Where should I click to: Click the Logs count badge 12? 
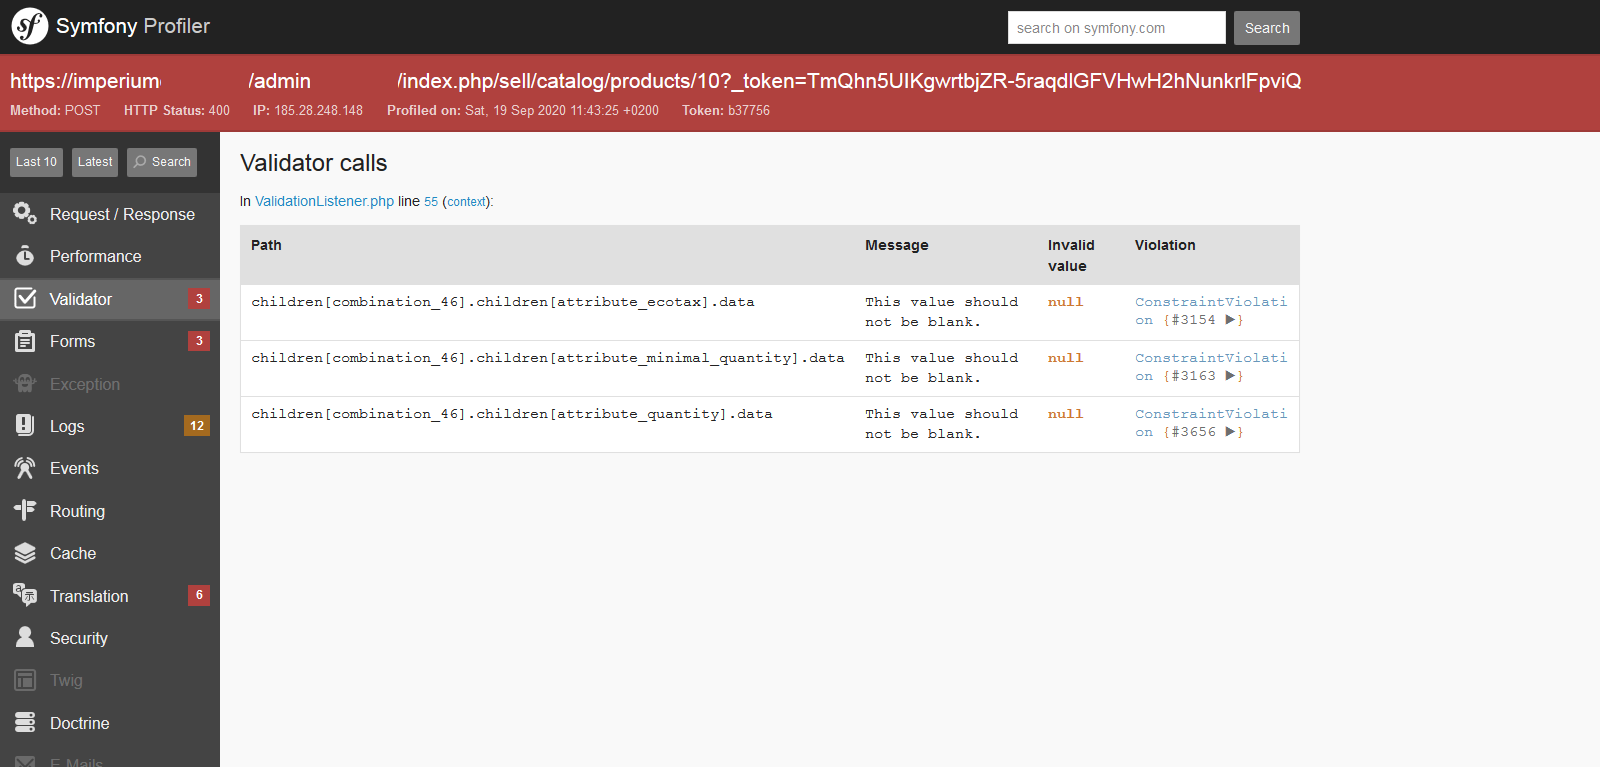click(x=197, y=425)
